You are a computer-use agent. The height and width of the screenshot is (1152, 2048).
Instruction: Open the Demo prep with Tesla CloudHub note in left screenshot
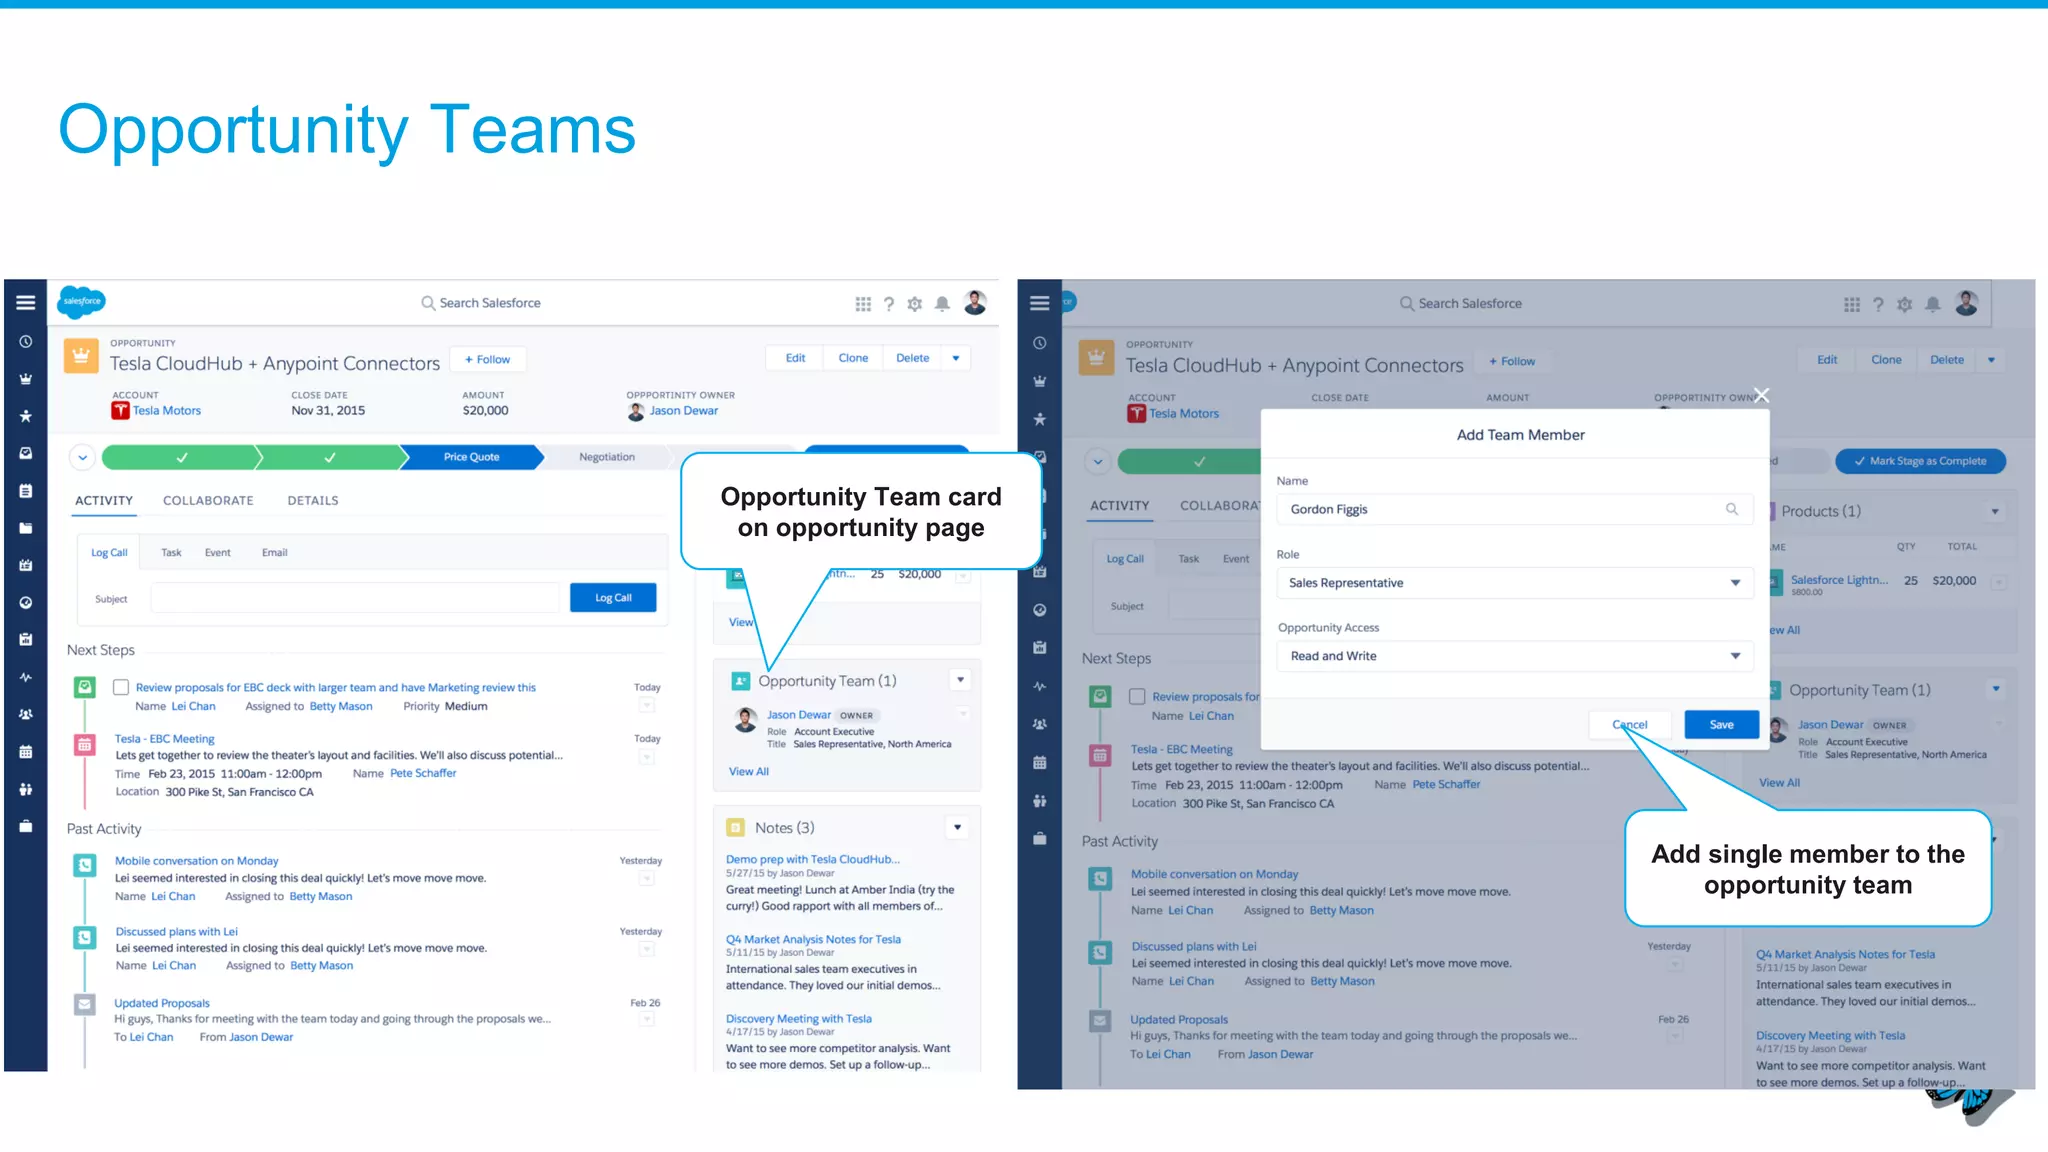click(813, 860)
